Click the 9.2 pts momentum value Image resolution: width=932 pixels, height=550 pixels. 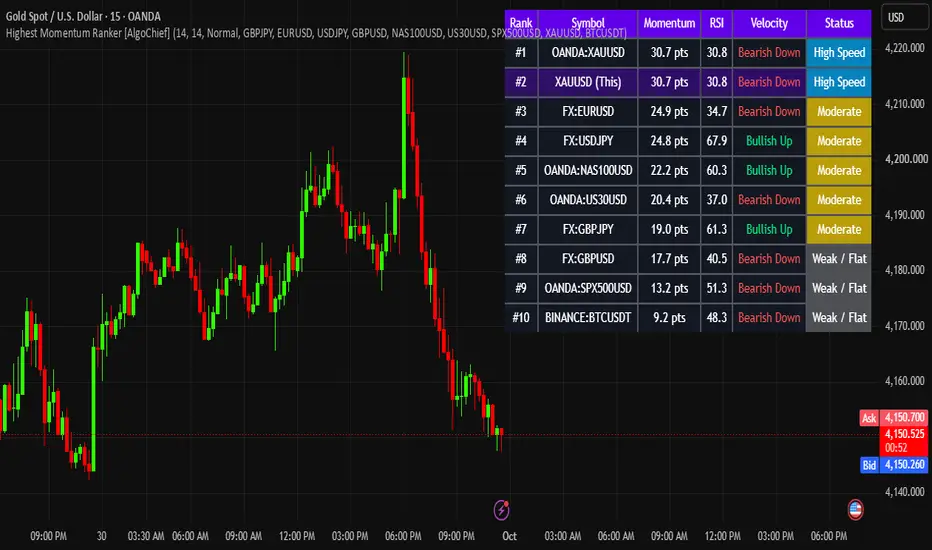tap(669, 318)
